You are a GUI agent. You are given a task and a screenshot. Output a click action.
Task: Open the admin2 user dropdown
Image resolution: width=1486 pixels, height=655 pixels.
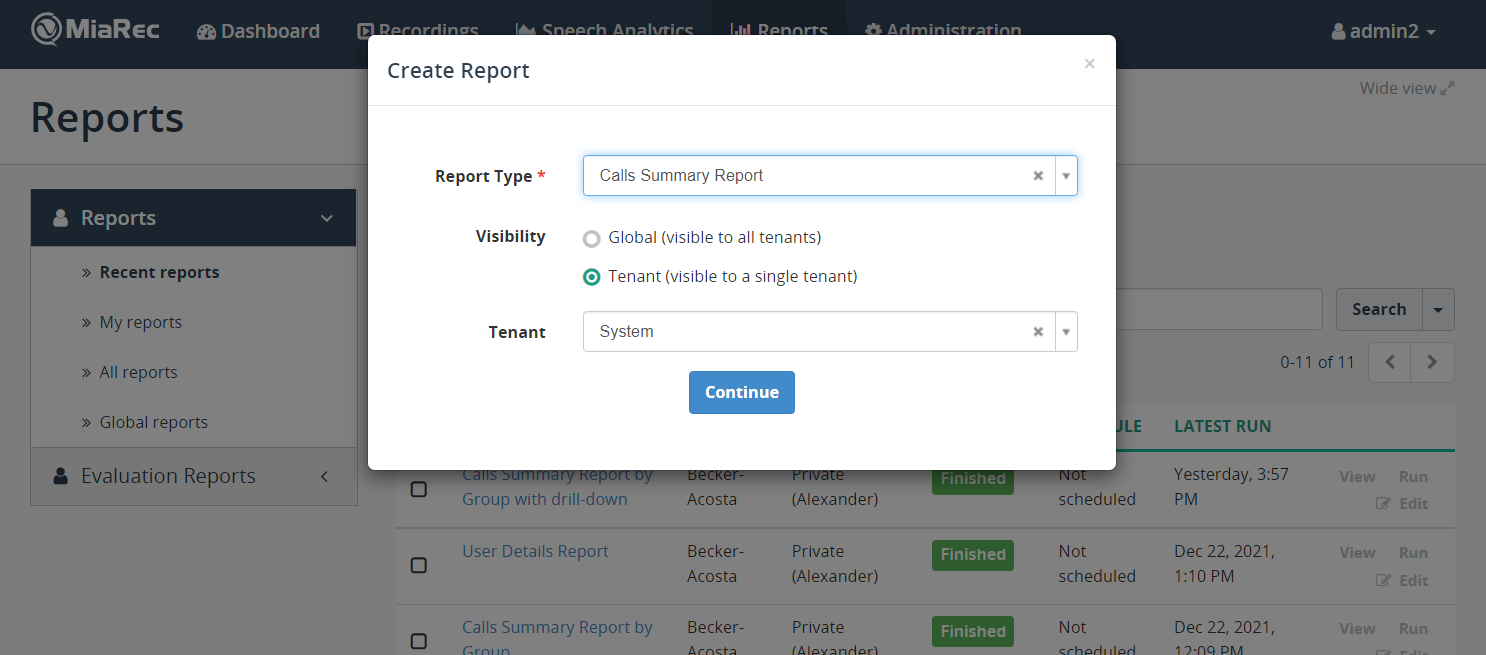pyautogui.click(x=1383, y=31)
